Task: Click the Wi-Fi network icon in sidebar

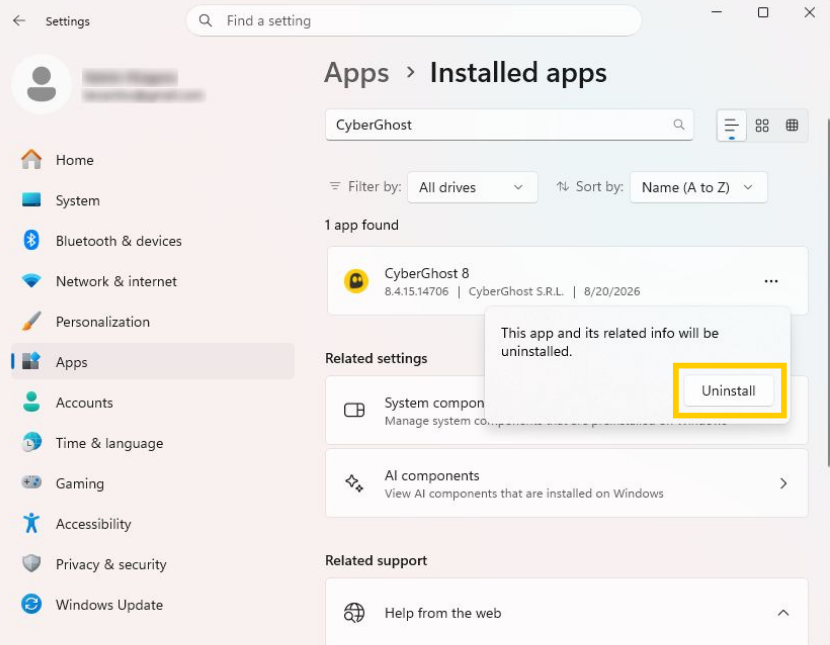Action: [x=31, y=280]
